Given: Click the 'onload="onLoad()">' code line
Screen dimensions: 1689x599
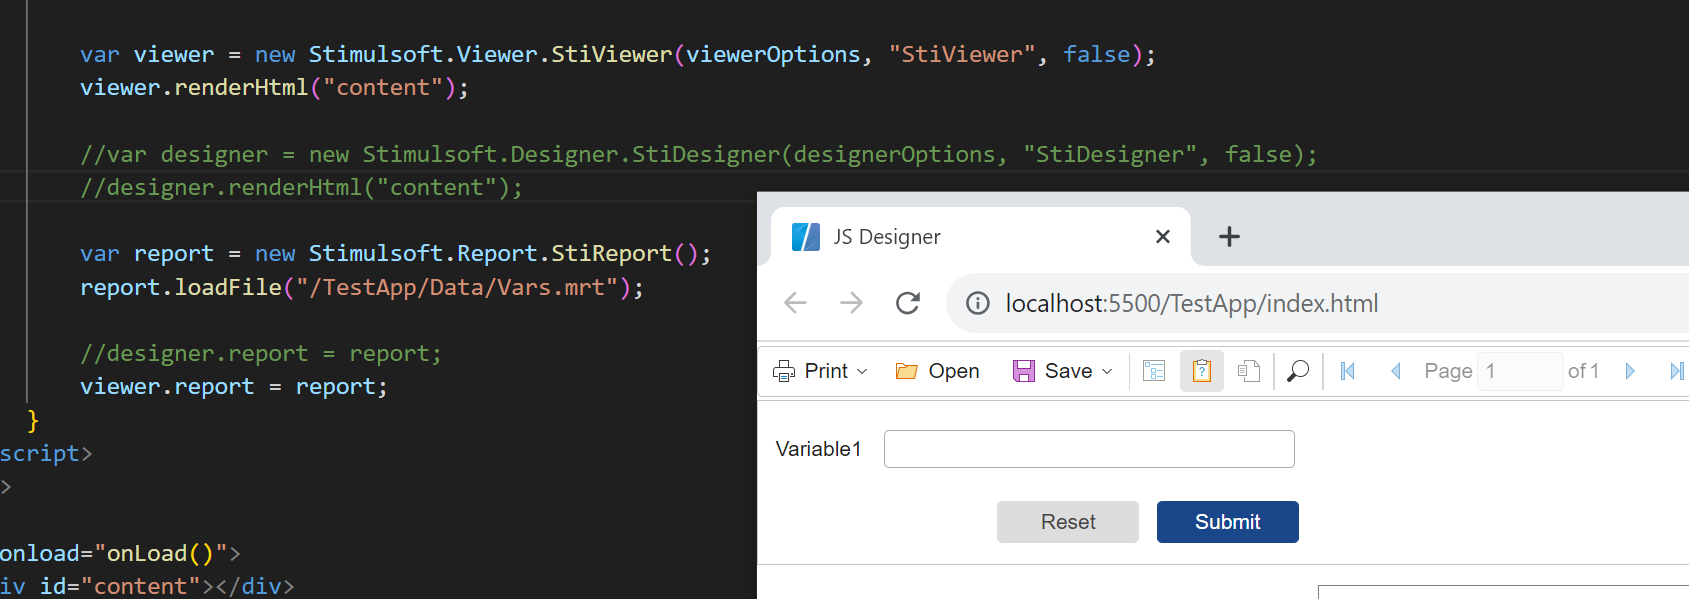Looking at the screenshot, I should [120, 554].
